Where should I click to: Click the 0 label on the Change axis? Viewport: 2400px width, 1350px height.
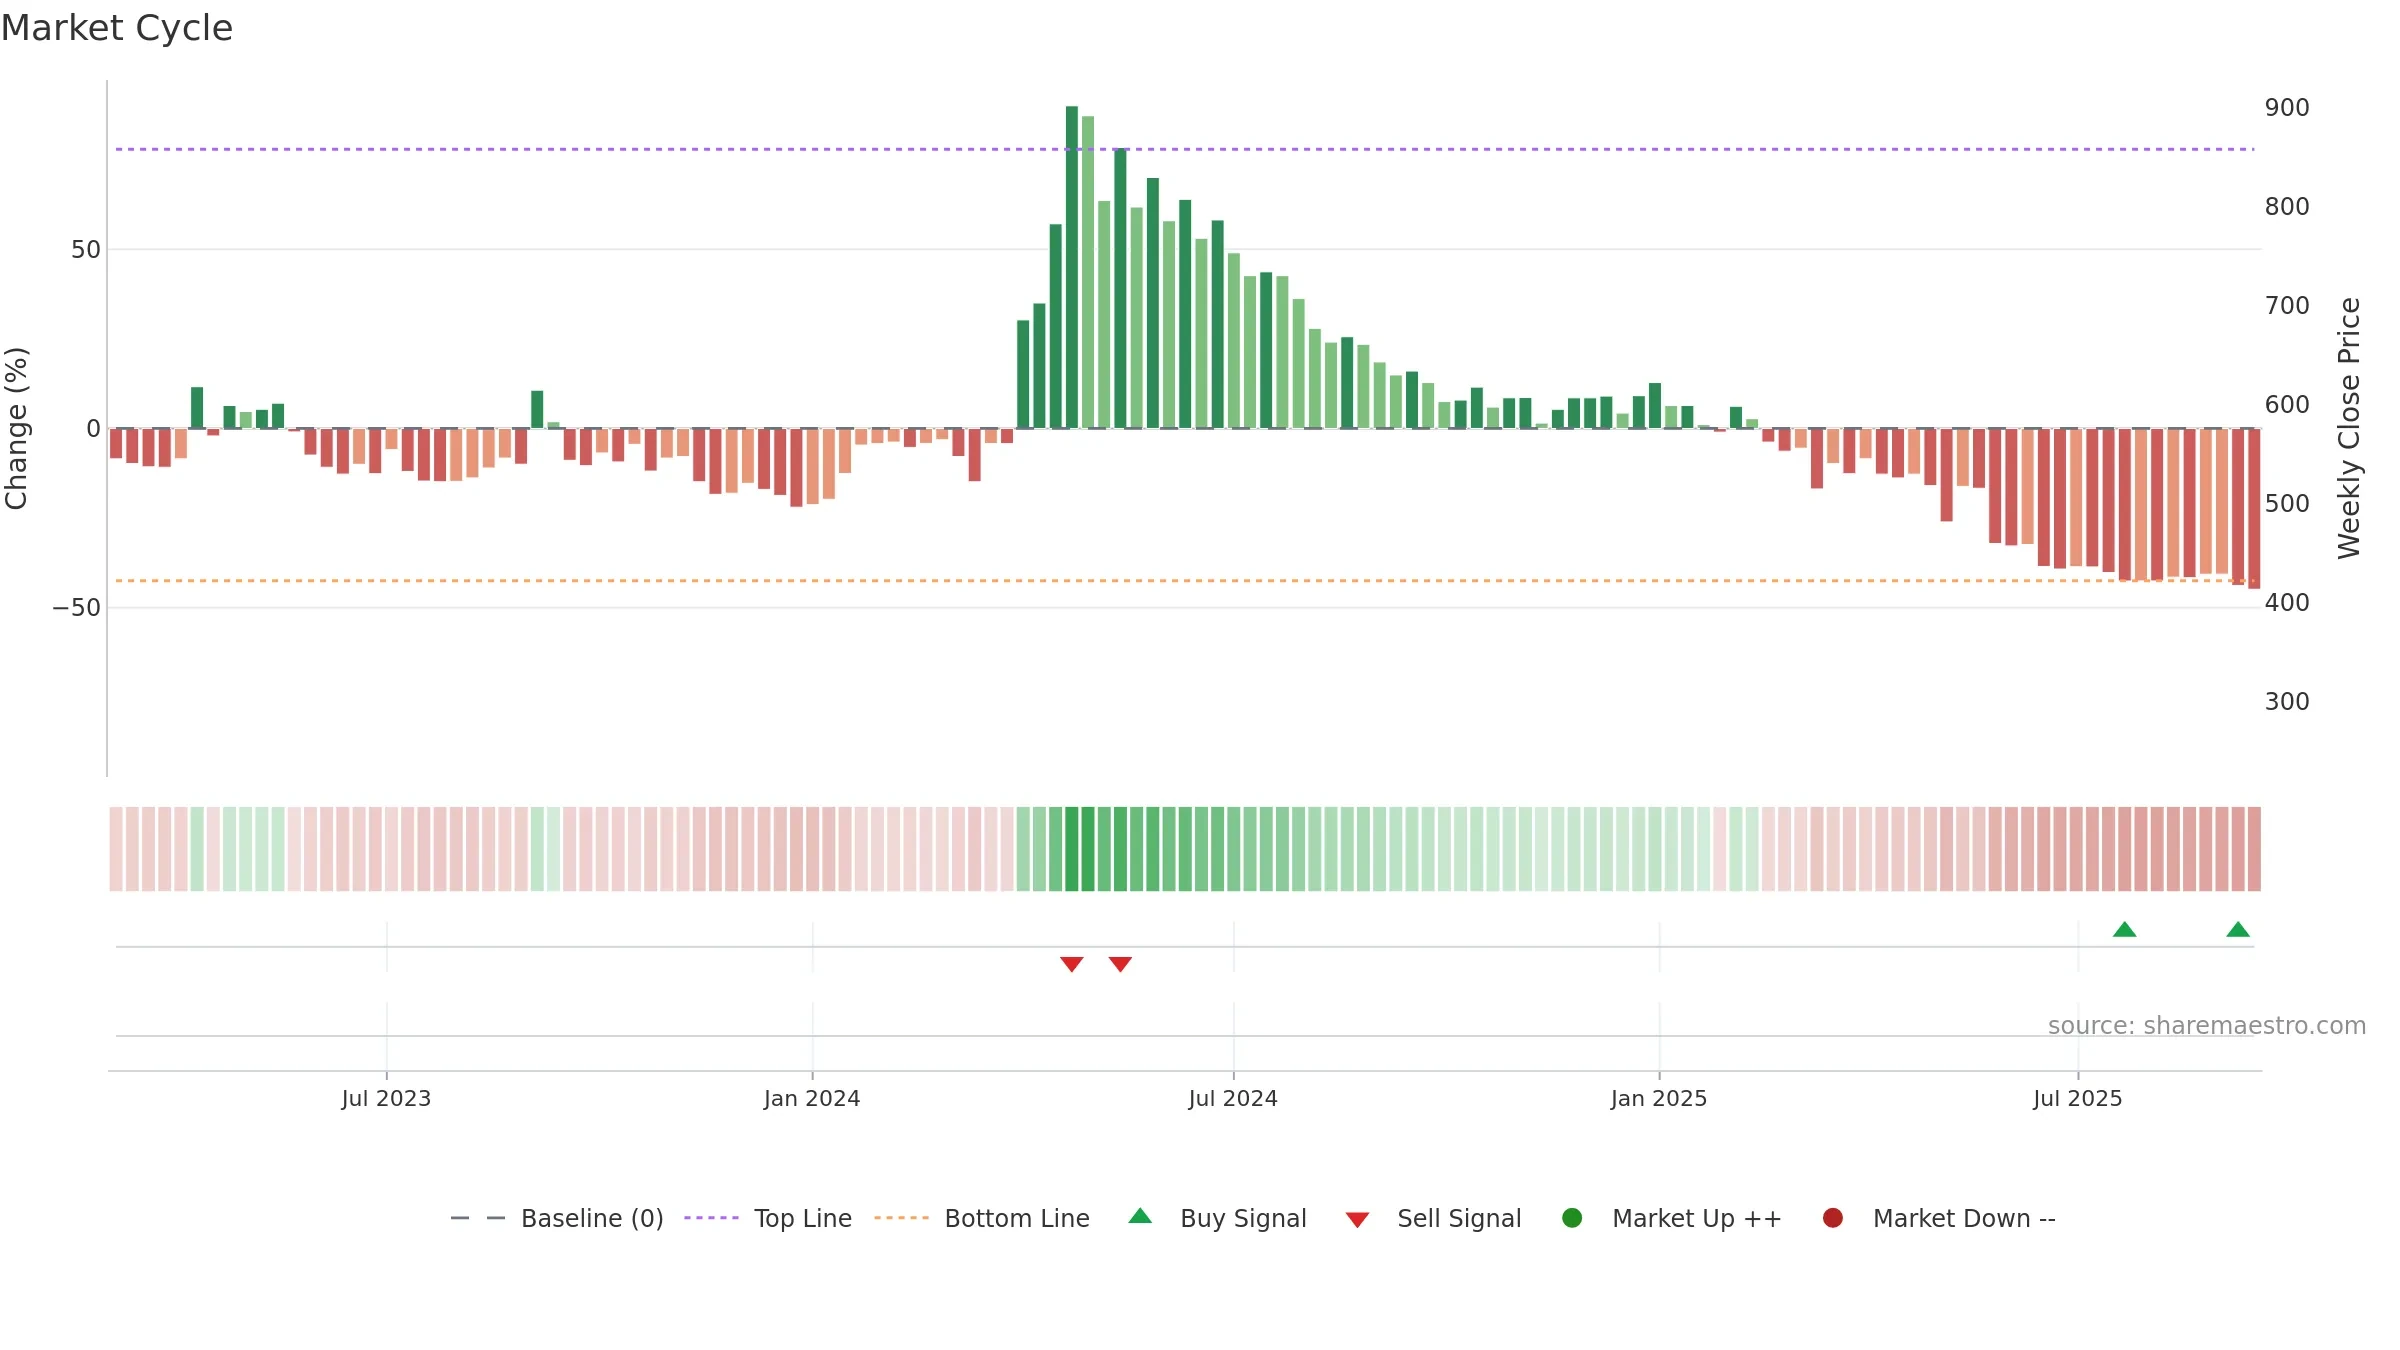click(94, 428)
